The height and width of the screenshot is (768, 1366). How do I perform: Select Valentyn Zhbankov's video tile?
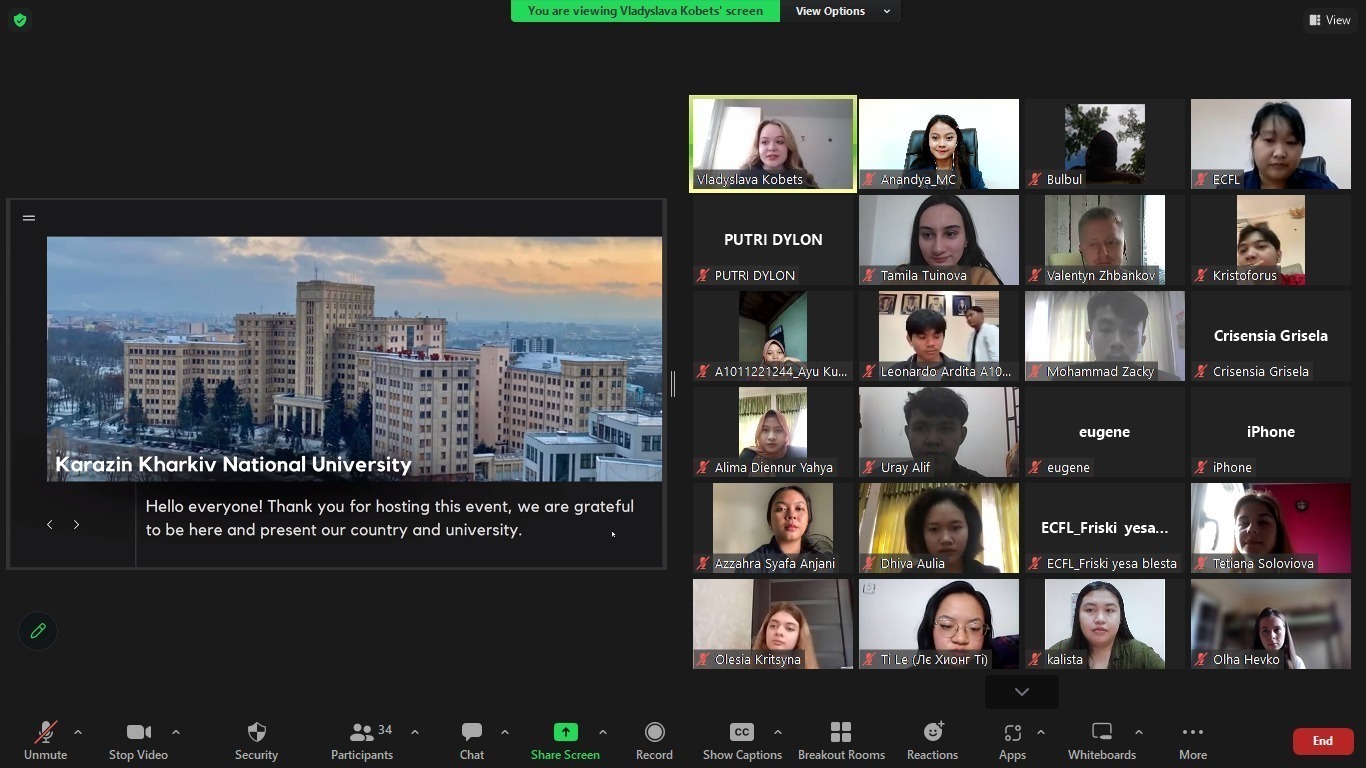pyautogui.click(x=1105, y=240)
